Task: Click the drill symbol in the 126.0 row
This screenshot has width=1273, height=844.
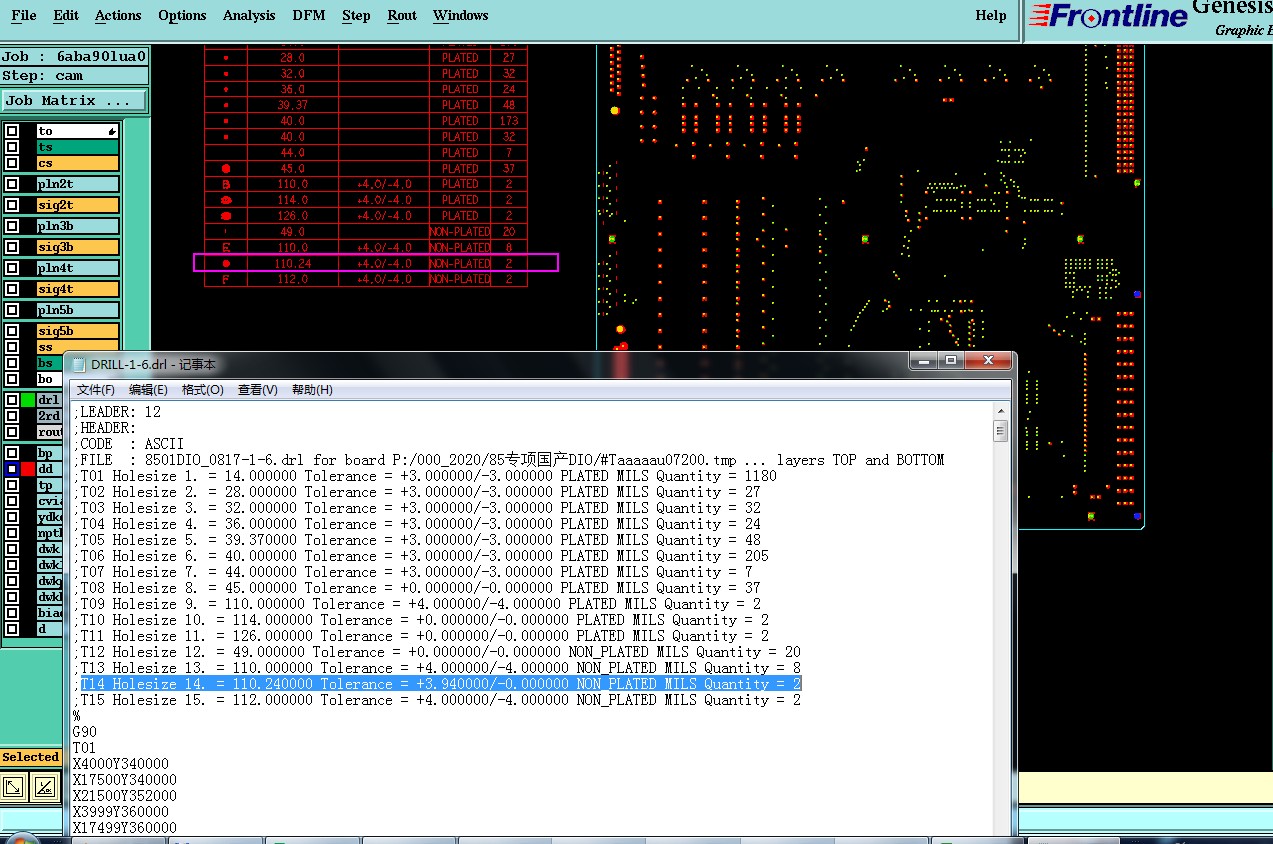Action: (226, 216)
